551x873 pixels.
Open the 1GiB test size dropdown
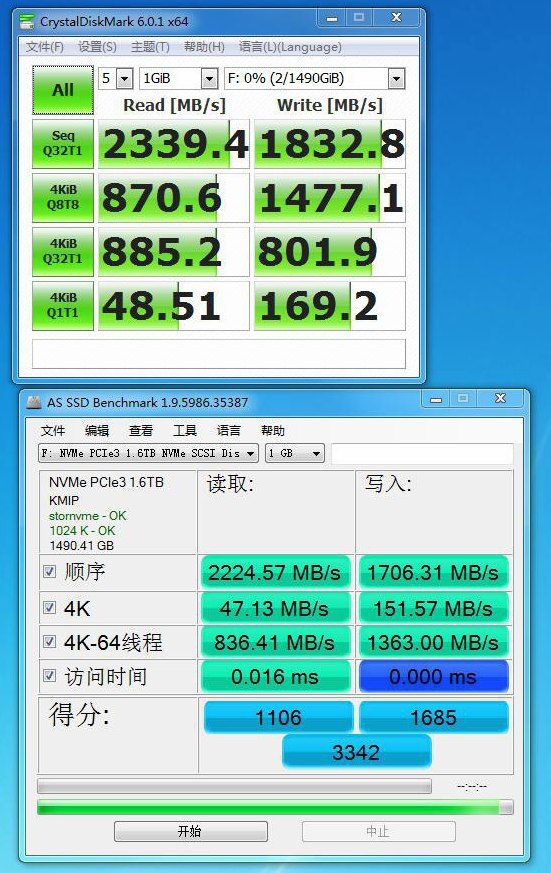(x=178, y=79)
